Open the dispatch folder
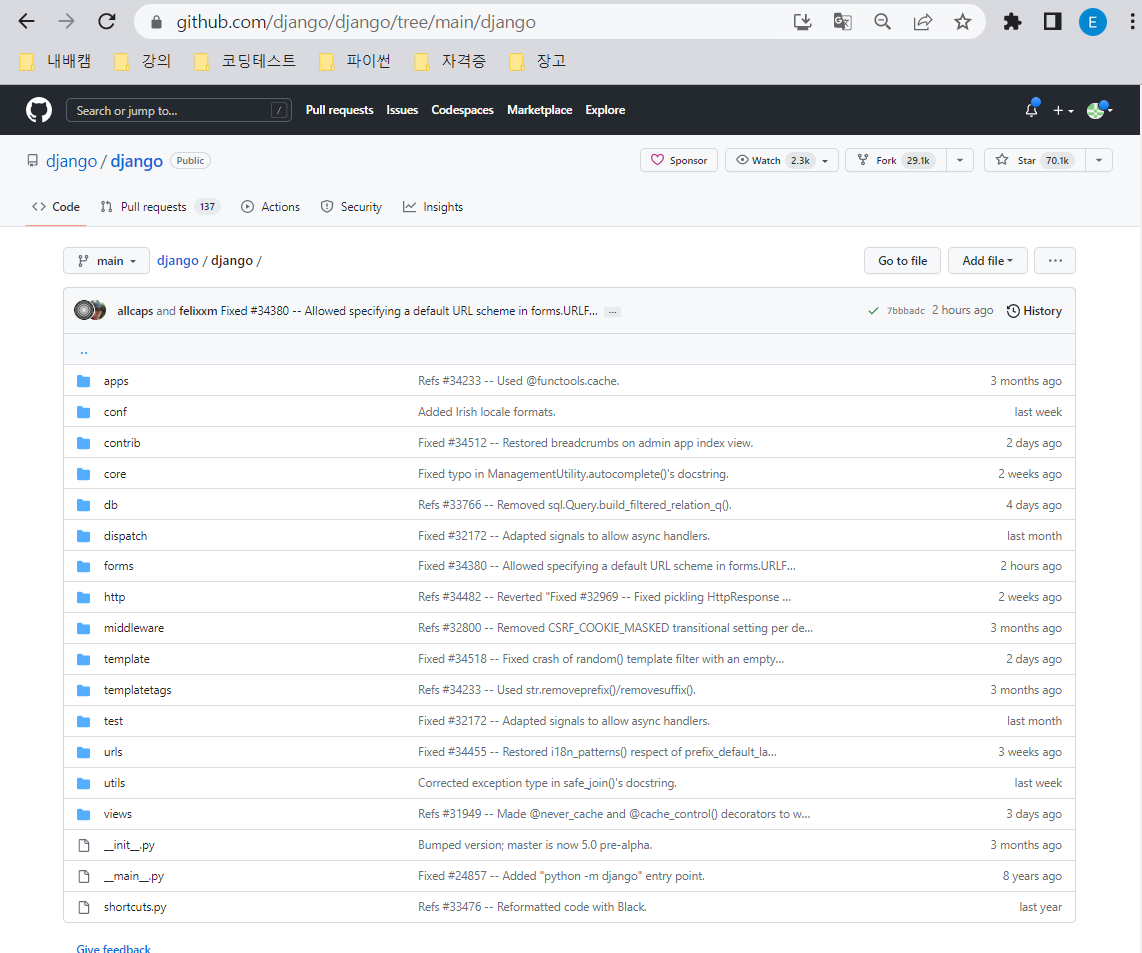Screen dimensions: 1142x953 (125, 536)
